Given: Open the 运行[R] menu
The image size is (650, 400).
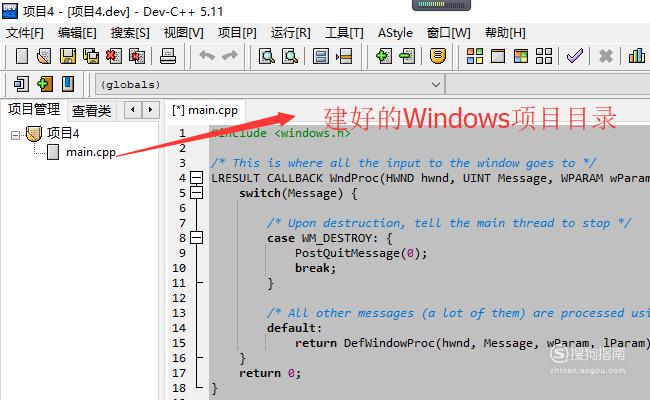Looking at the screenshot, I should click(291, 33).
